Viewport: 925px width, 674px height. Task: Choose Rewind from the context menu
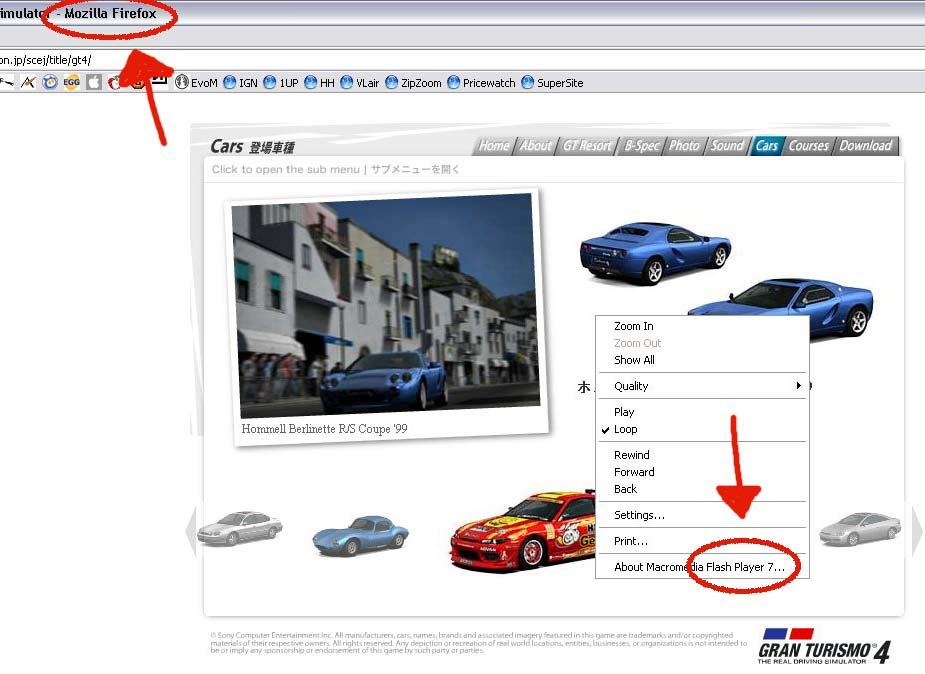(x=702, y=455)
